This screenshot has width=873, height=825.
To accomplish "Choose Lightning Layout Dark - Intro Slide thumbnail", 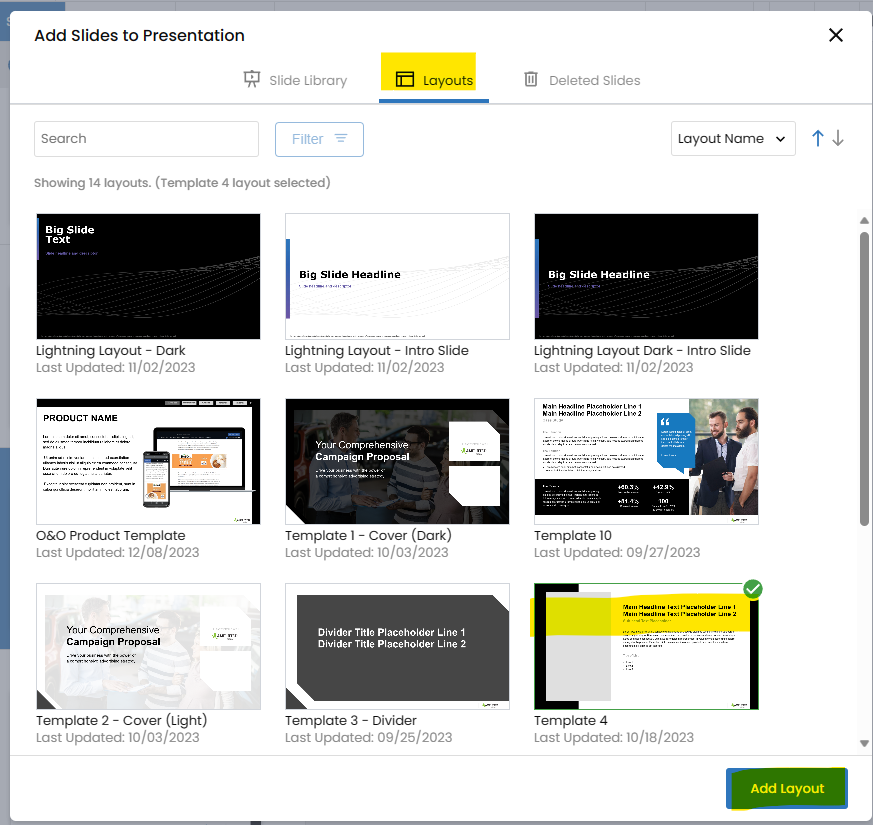I will tap(646, 276).
